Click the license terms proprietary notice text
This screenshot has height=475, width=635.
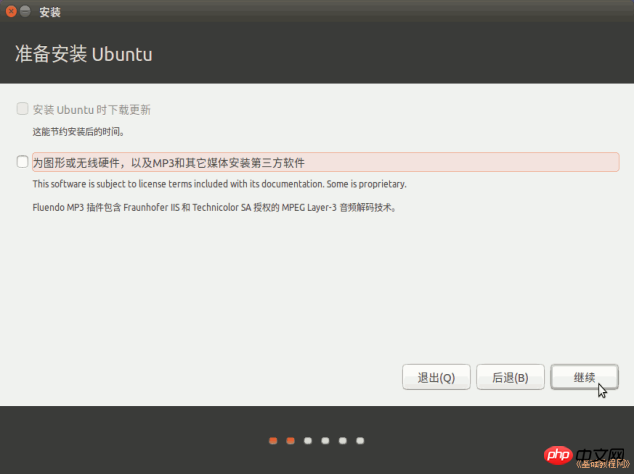[219, 184]
